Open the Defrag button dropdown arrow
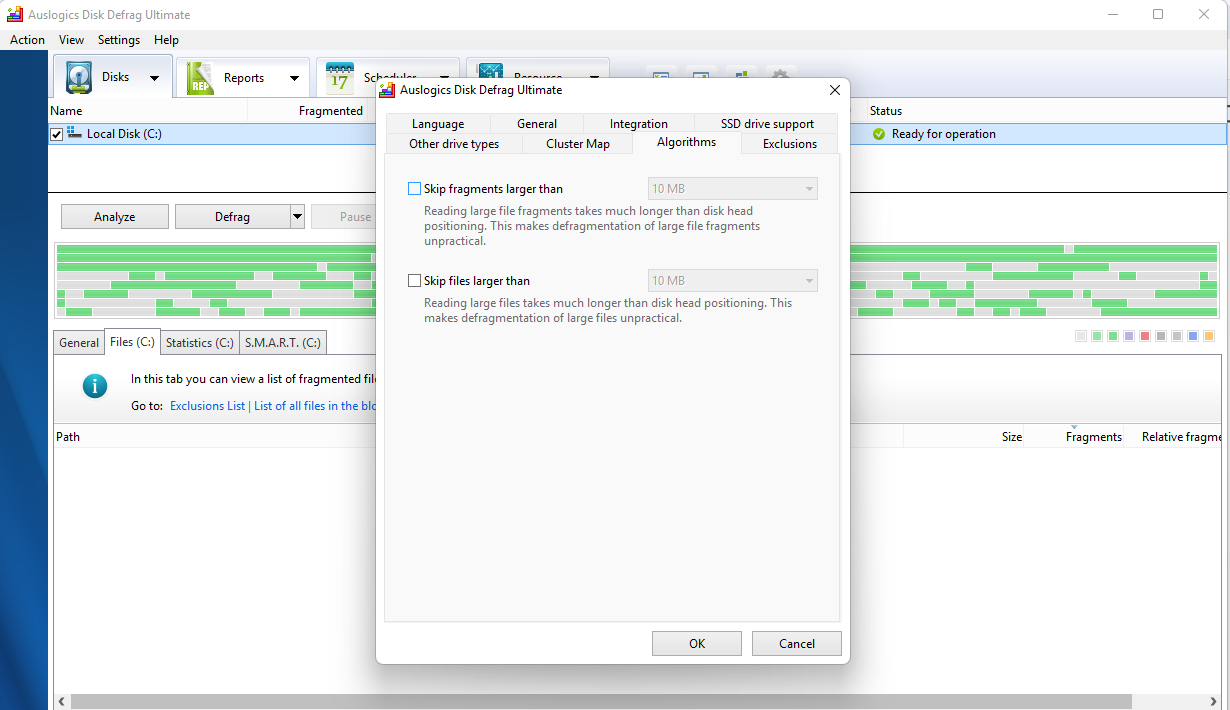 click(x=297, y=216)
